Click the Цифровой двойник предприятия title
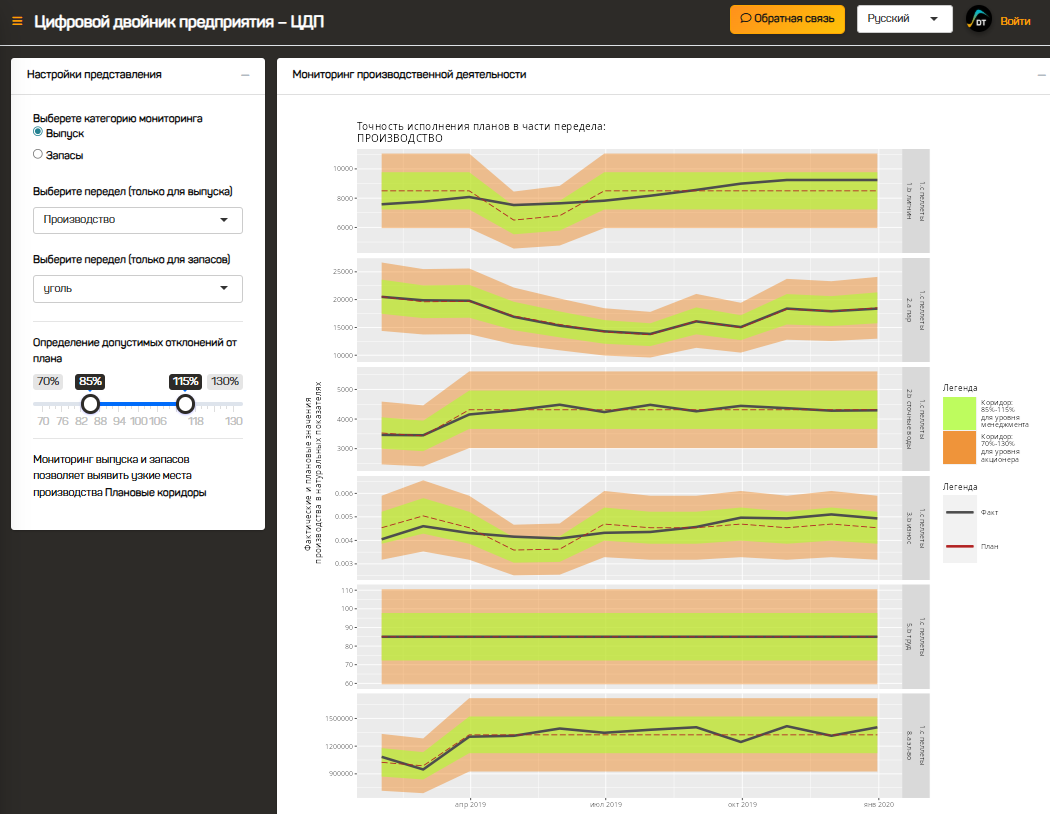The image size is (1050, 814). [179, 21]
